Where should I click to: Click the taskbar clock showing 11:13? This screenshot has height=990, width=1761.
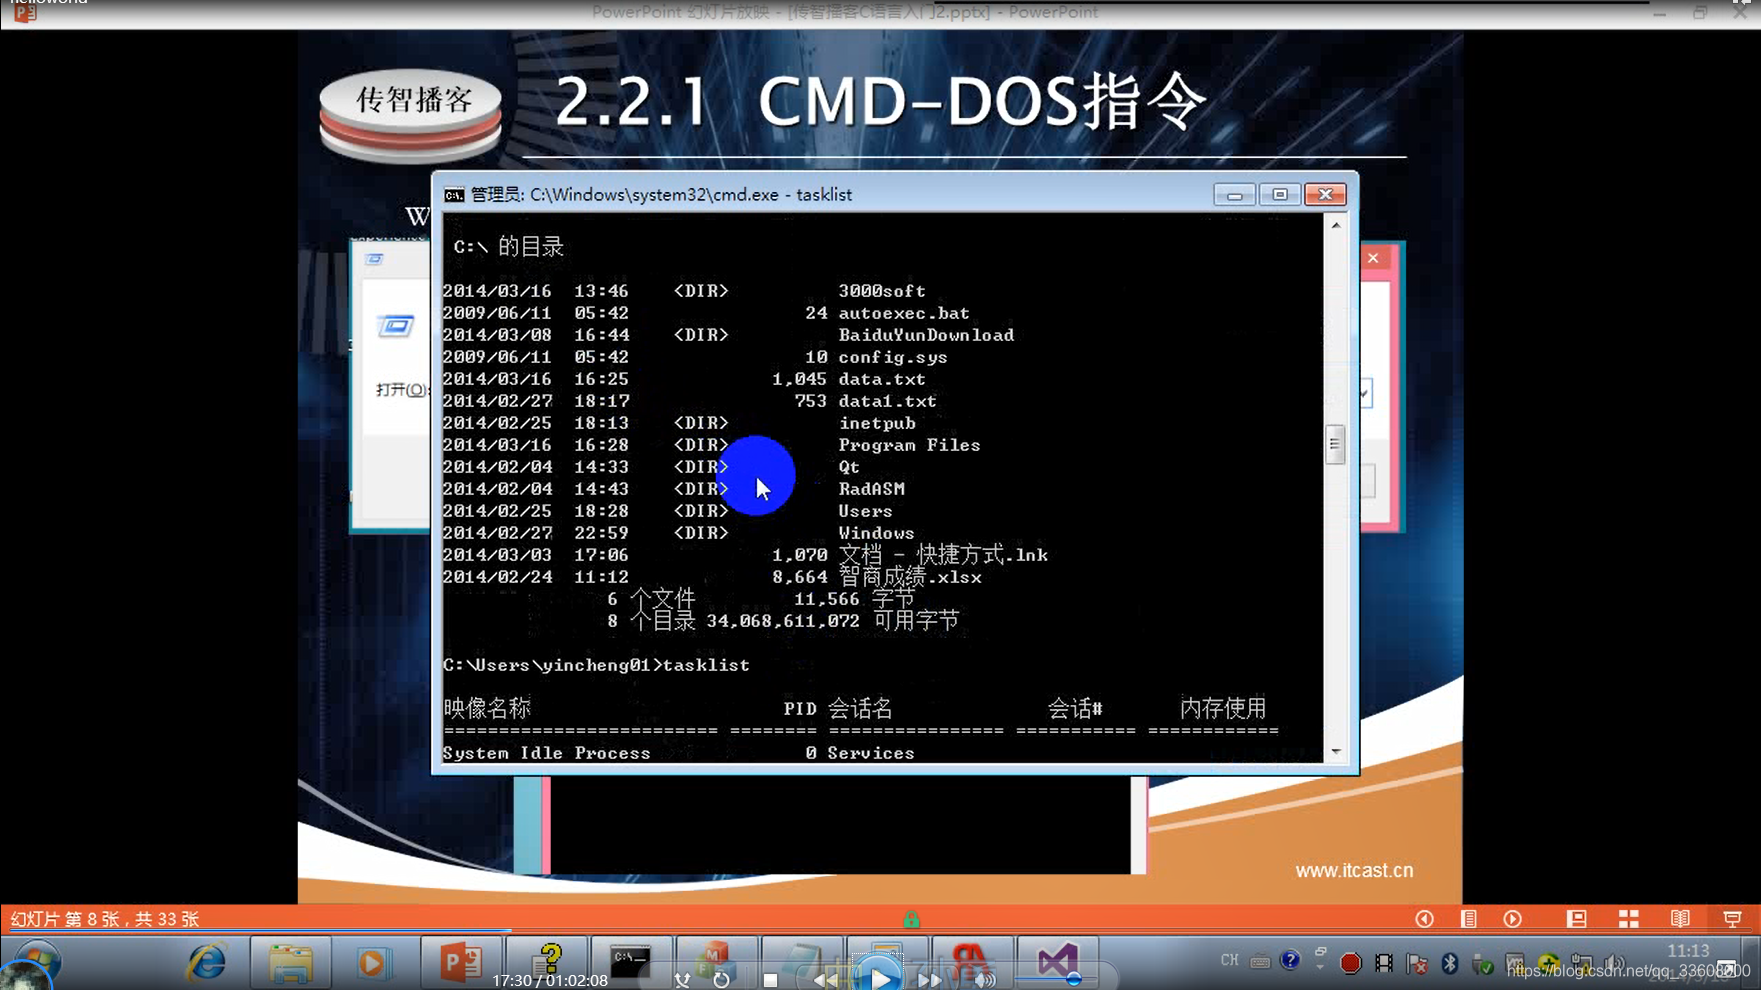point(1688,951)
